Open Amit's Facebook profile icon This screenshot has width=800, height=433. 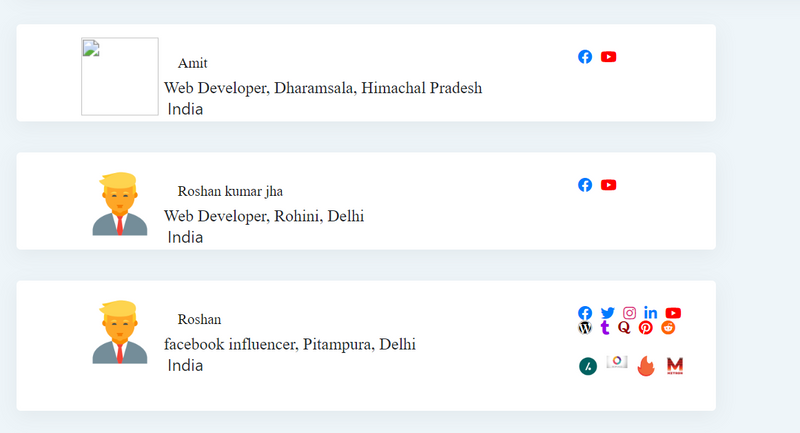click(585, 57)
